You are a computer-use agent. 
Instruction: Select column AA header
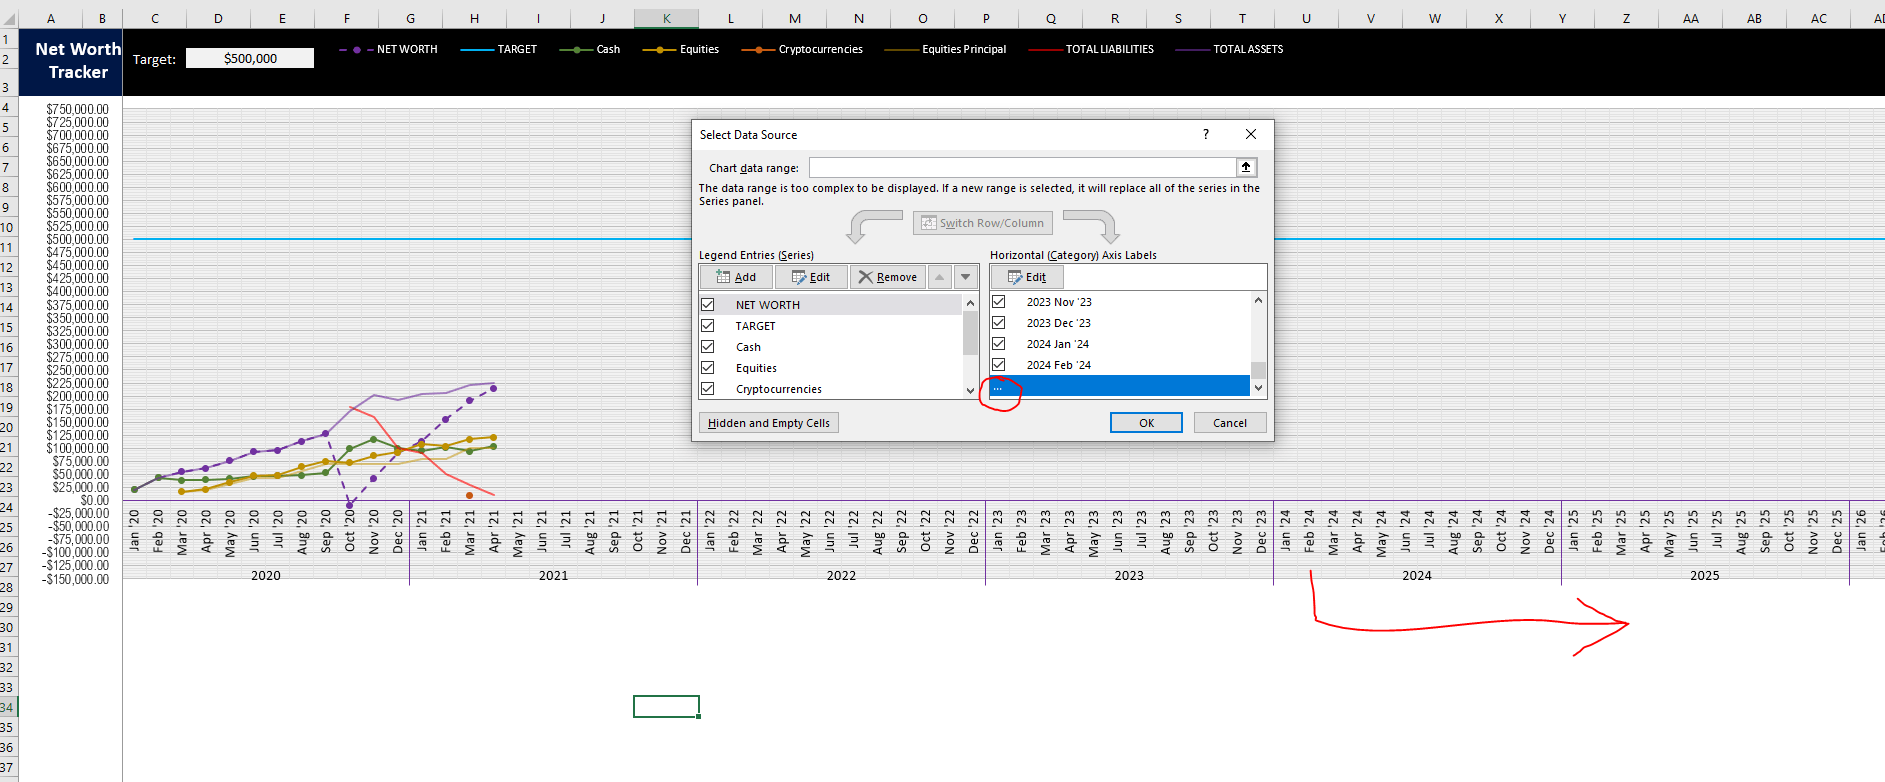click(1691, 18)
